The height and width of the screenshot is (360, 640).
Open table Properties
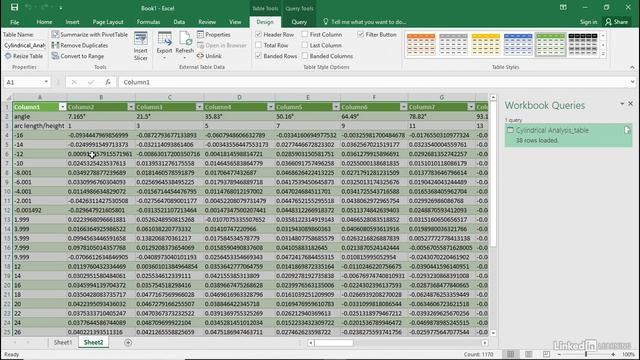pos(214,35)
